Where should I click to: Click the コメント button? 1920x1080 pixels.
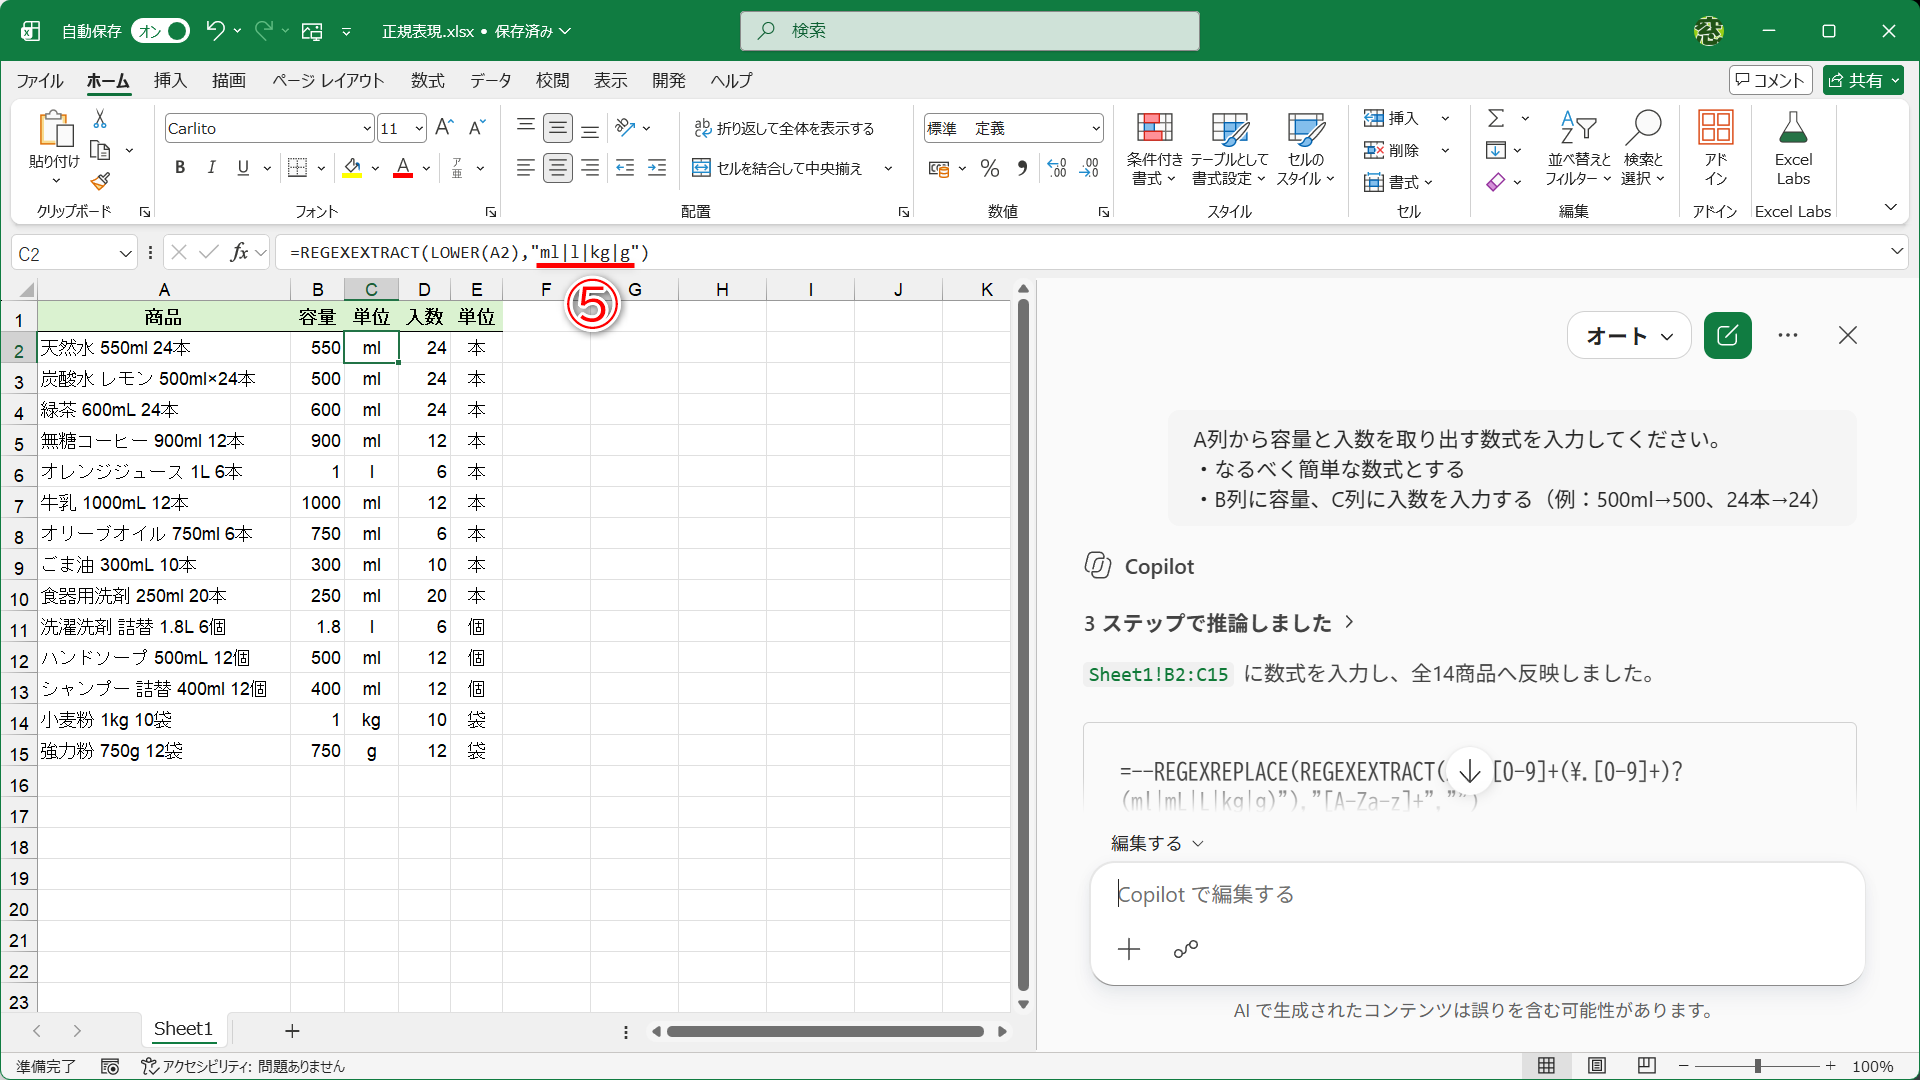tap(1770, 80)
